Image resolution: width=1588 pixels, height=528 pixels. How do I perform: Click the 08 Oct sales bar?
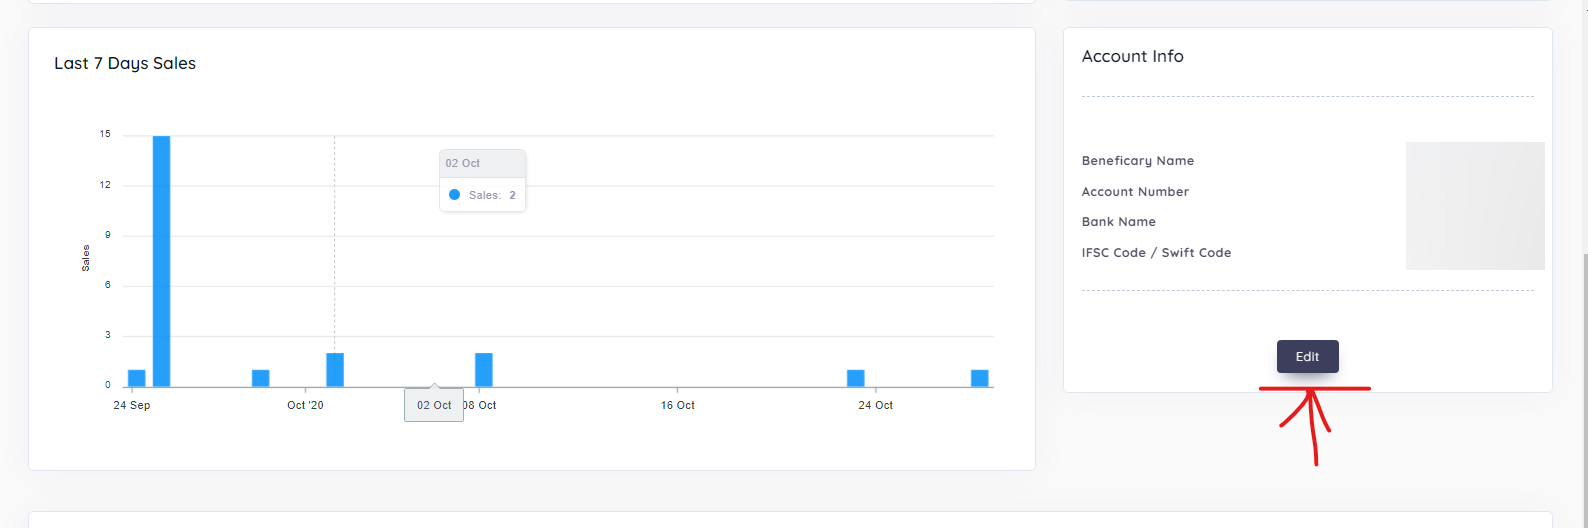point(484,370)
